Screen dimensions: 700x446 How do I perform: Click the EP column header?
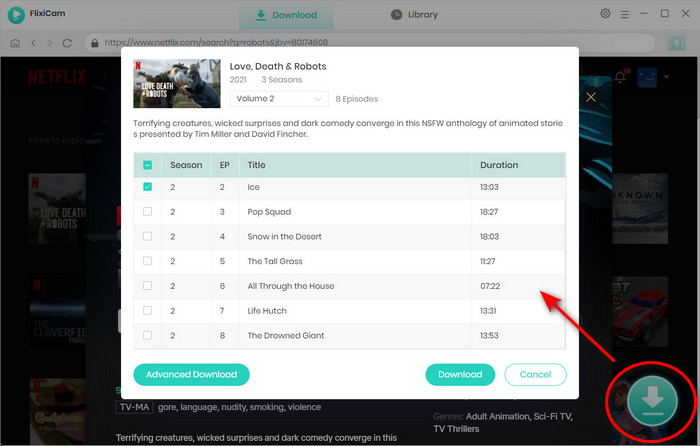click(x=224, y=165)
